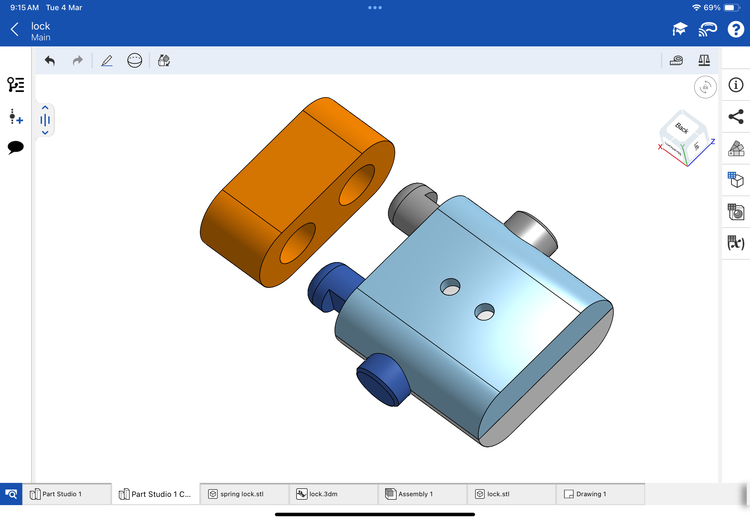
Task: Open the document info panel
Action: tap(736, 85)
